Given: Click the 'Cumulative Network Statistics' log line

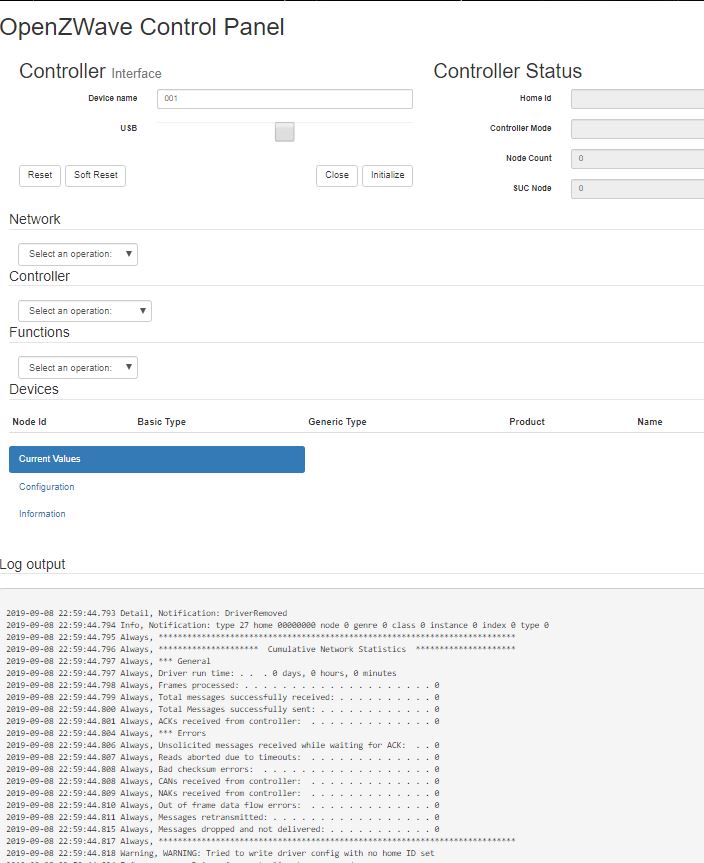Looking at the screenshot, I should (261, 649).
